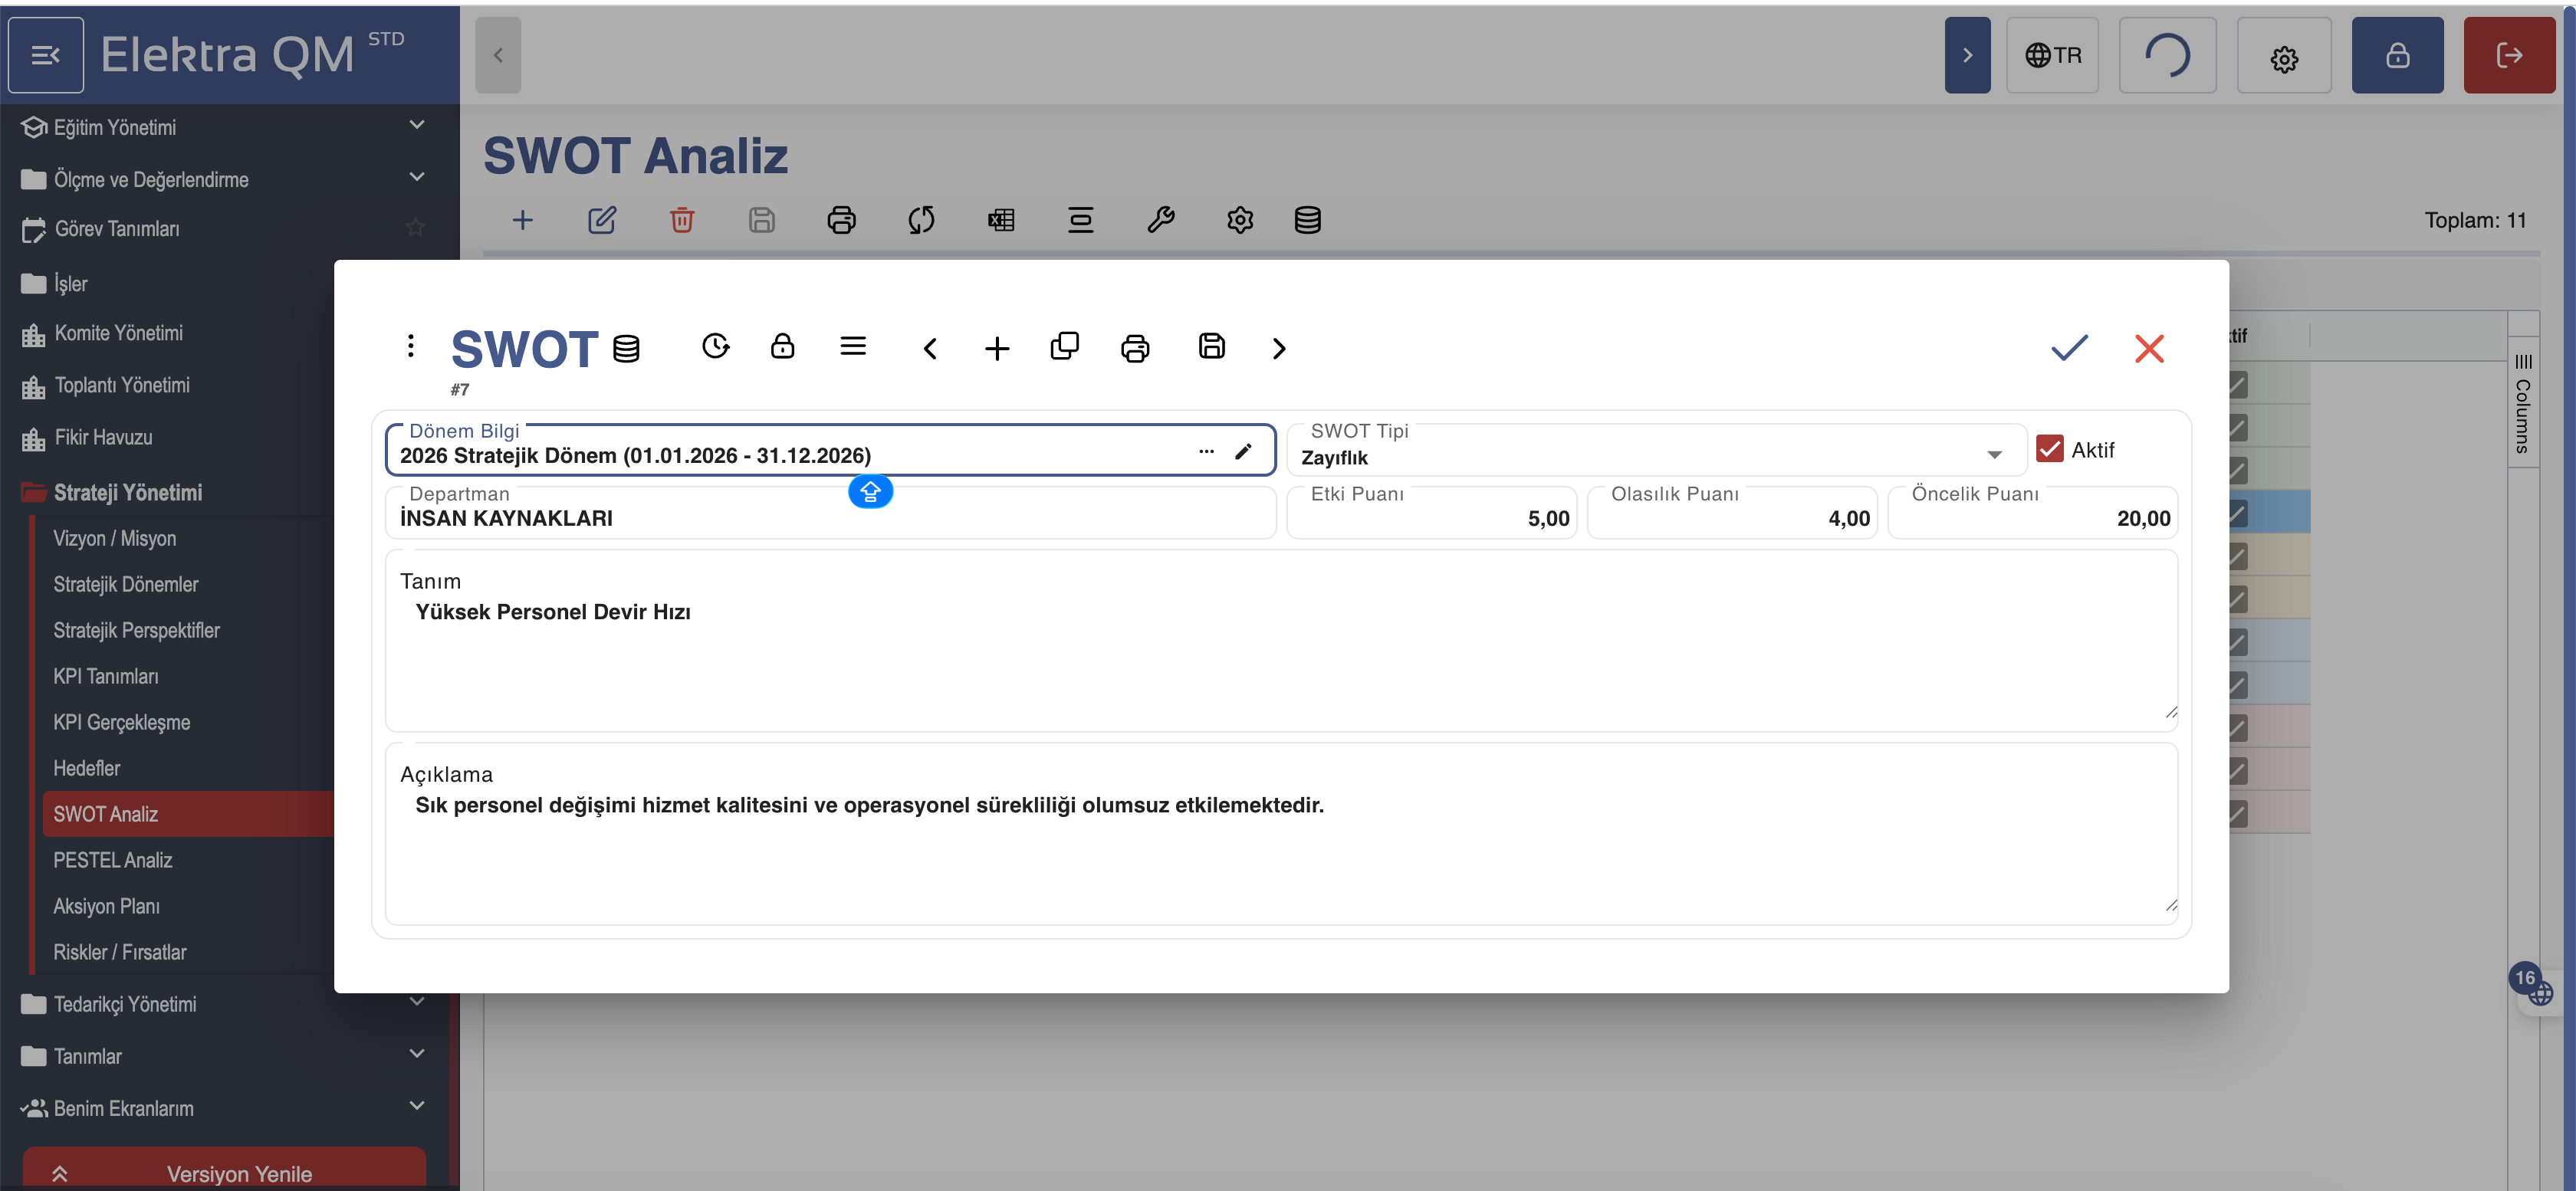Image resolution: width=2576 pixels, height=1191 pixels.
Task: Click the duplicate record icon in dialog
Action: [x=1064, y=347]
